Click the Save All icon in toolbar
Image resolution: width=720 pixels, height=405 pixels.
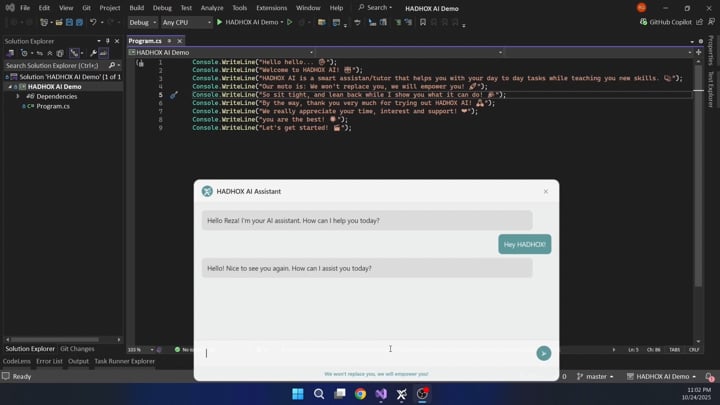coord(79,22)
